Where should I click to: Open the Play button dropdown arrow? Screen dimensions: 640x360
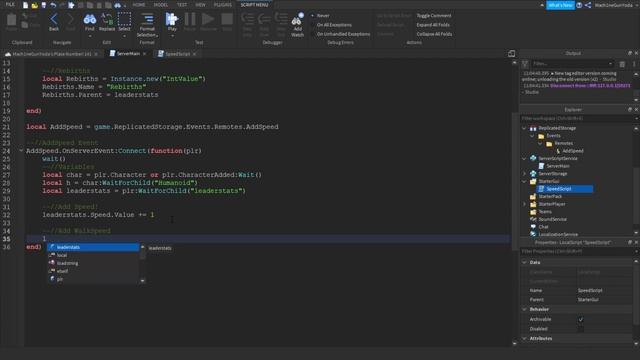click(172, 36)
